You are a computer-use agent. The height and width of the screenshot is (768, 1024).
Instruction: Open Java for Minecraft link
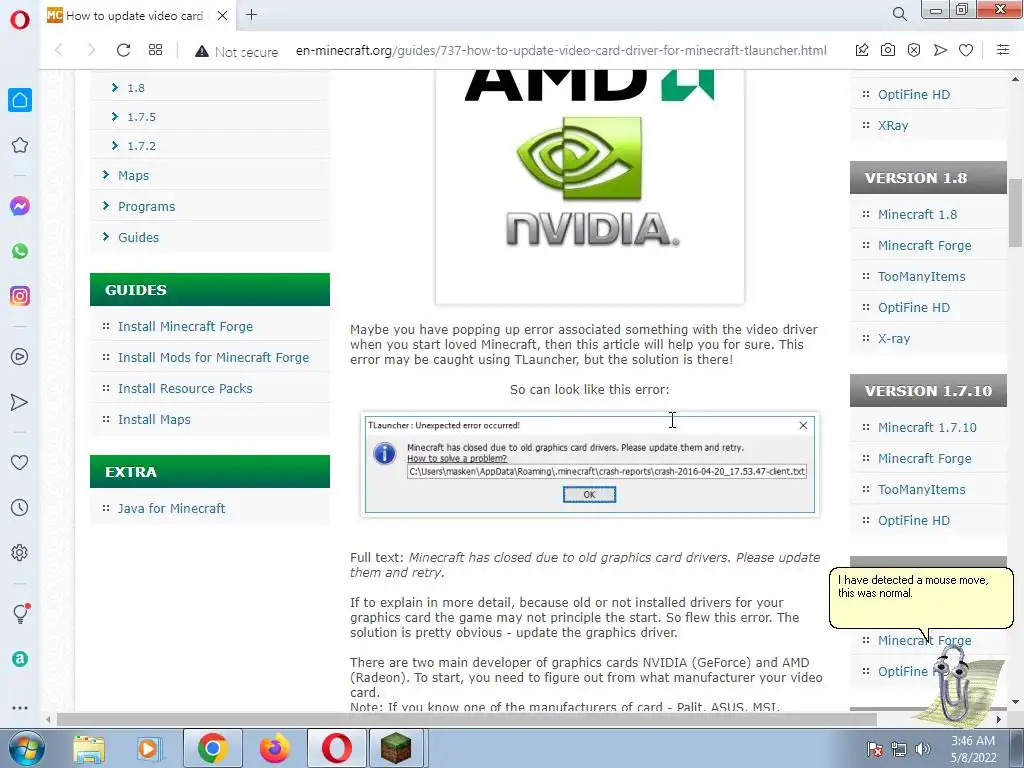click(171, 508)
